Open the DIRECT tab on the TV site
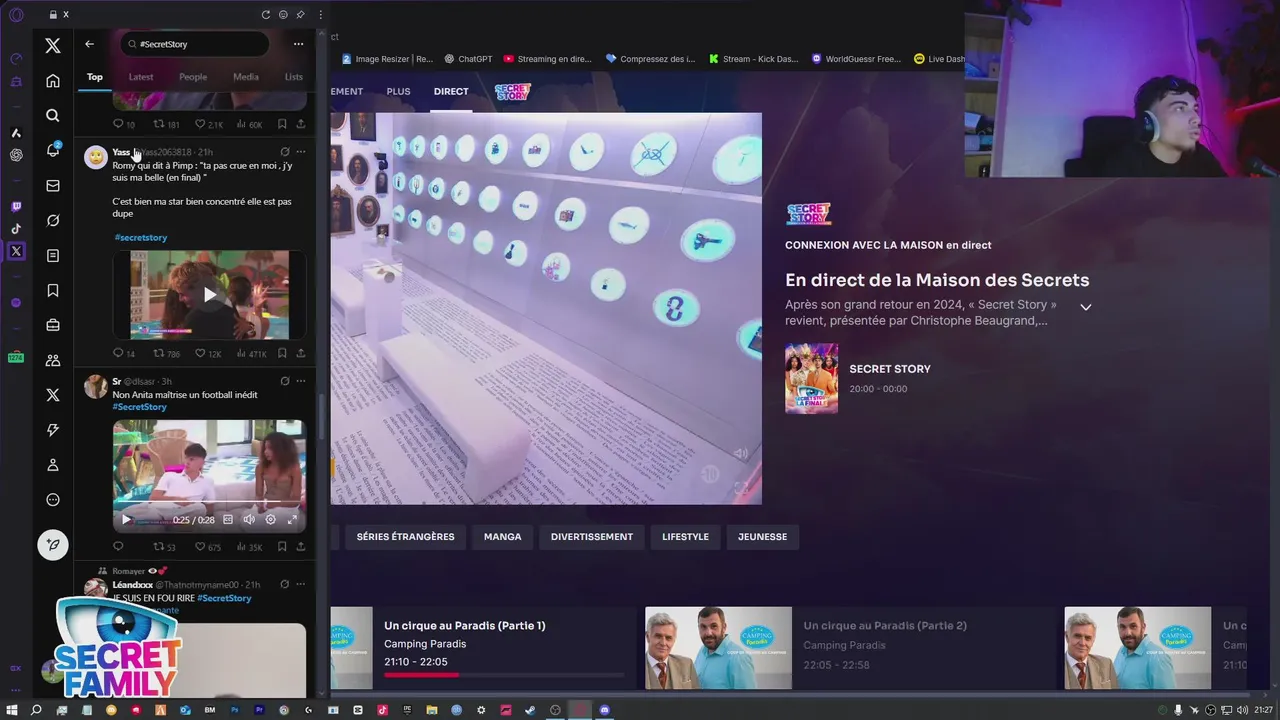Image resolution: width=1280 pixels, height=720 pixels. click(x=451, y=91)
